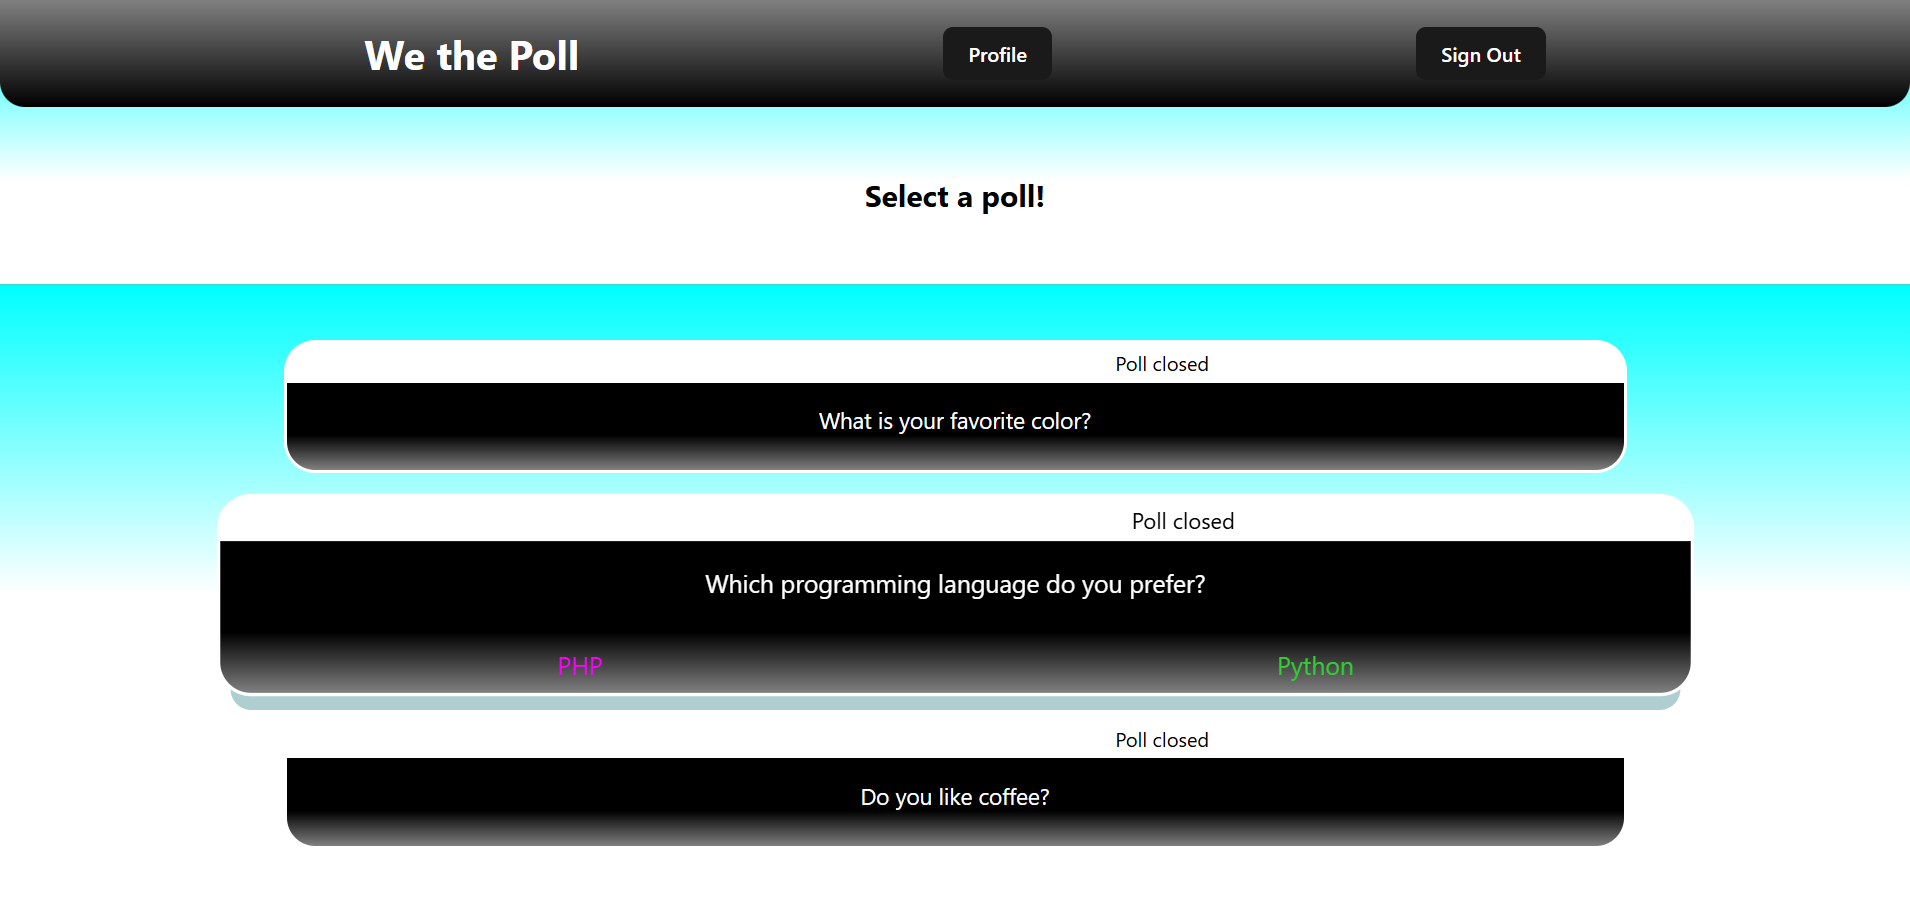Click 'Poll closed' above programming language question
The image size is (1910, 902).
1182,521
